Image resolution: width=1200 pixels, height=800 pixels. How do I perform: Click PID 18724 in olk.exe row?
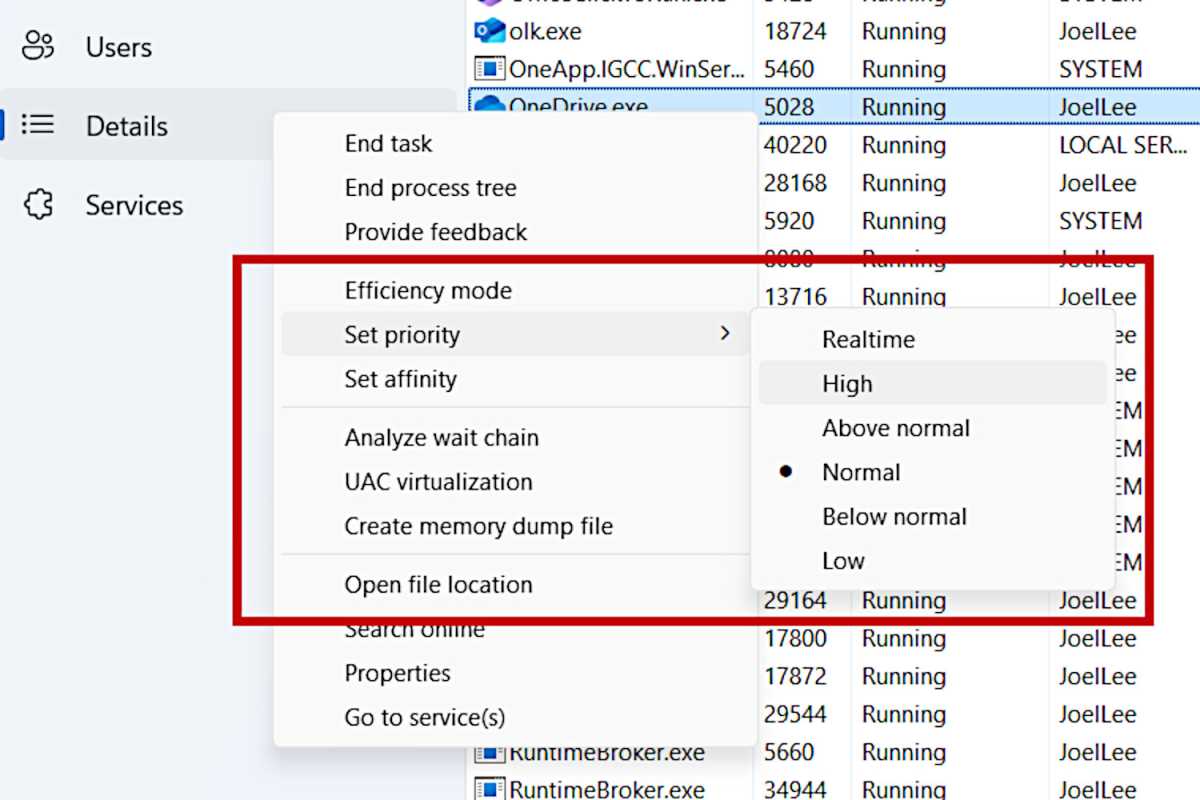pyautogui.click(x=795, y=31)
